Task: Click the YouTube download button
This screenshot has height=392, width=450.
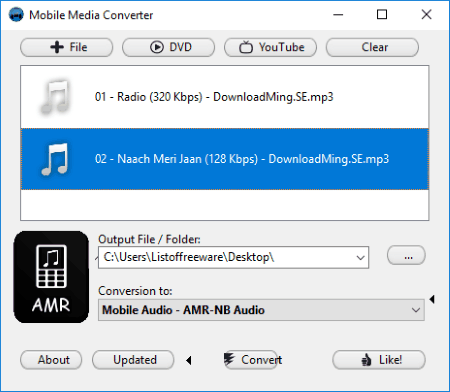Action: (270, 47)
